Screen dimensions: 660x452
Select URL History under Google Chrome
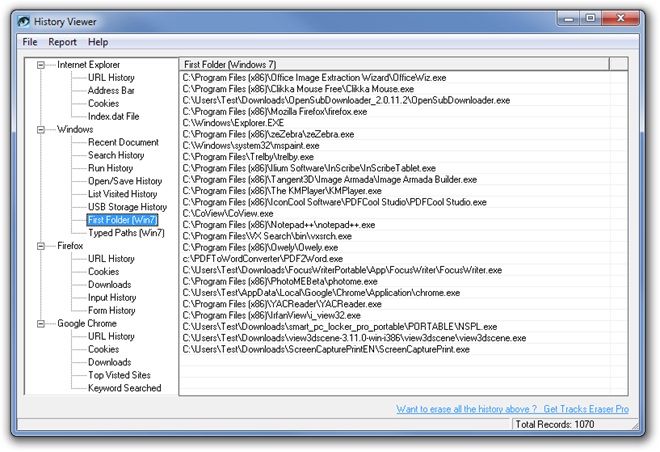111,337
